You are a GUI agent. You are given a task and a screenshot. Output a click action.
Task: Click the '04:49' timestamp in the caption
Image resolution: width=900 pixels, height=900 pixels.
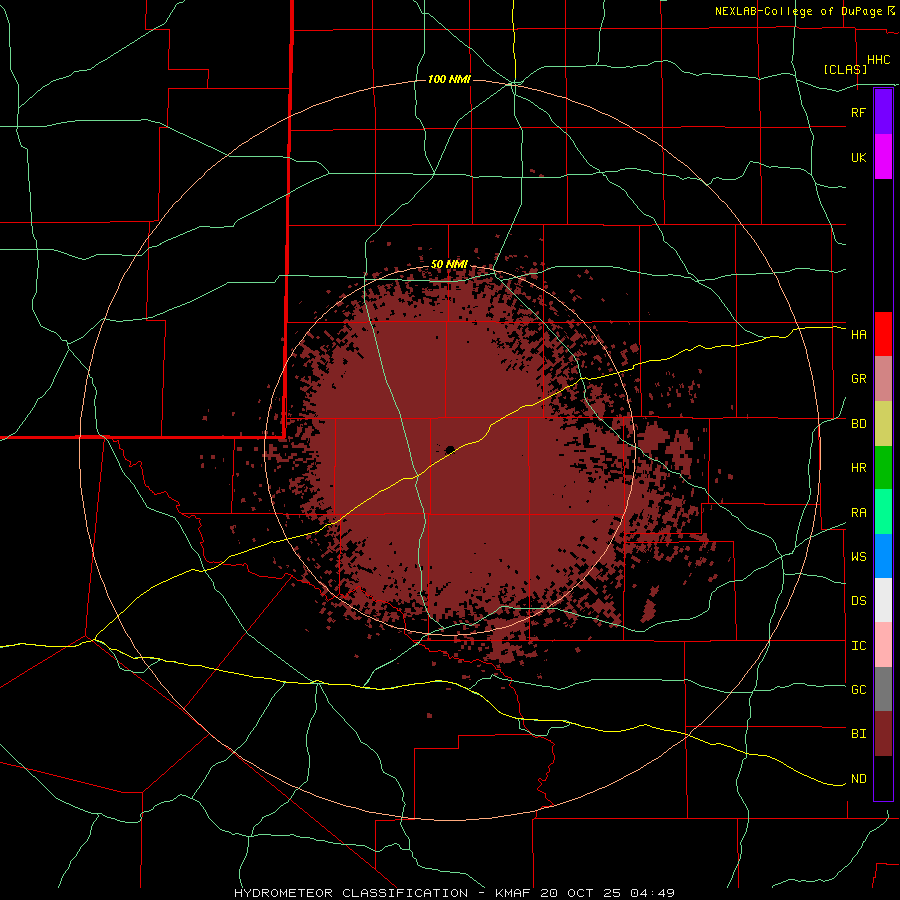point(652,893)
